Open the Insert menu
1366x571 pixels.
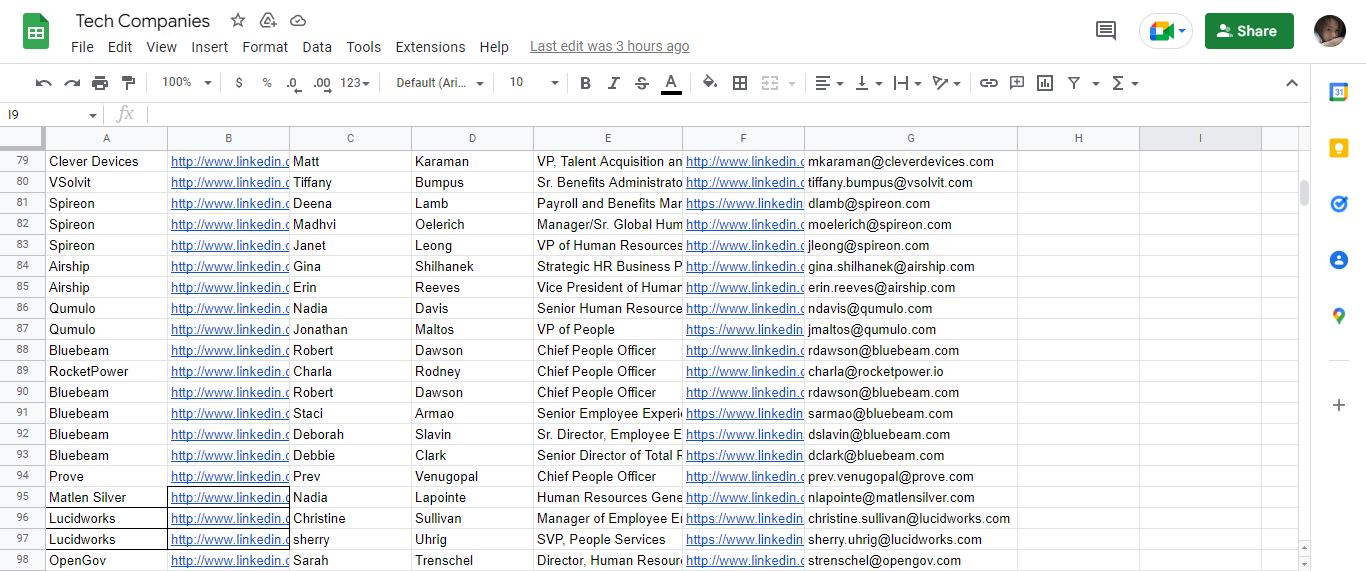tap(210, 47)
